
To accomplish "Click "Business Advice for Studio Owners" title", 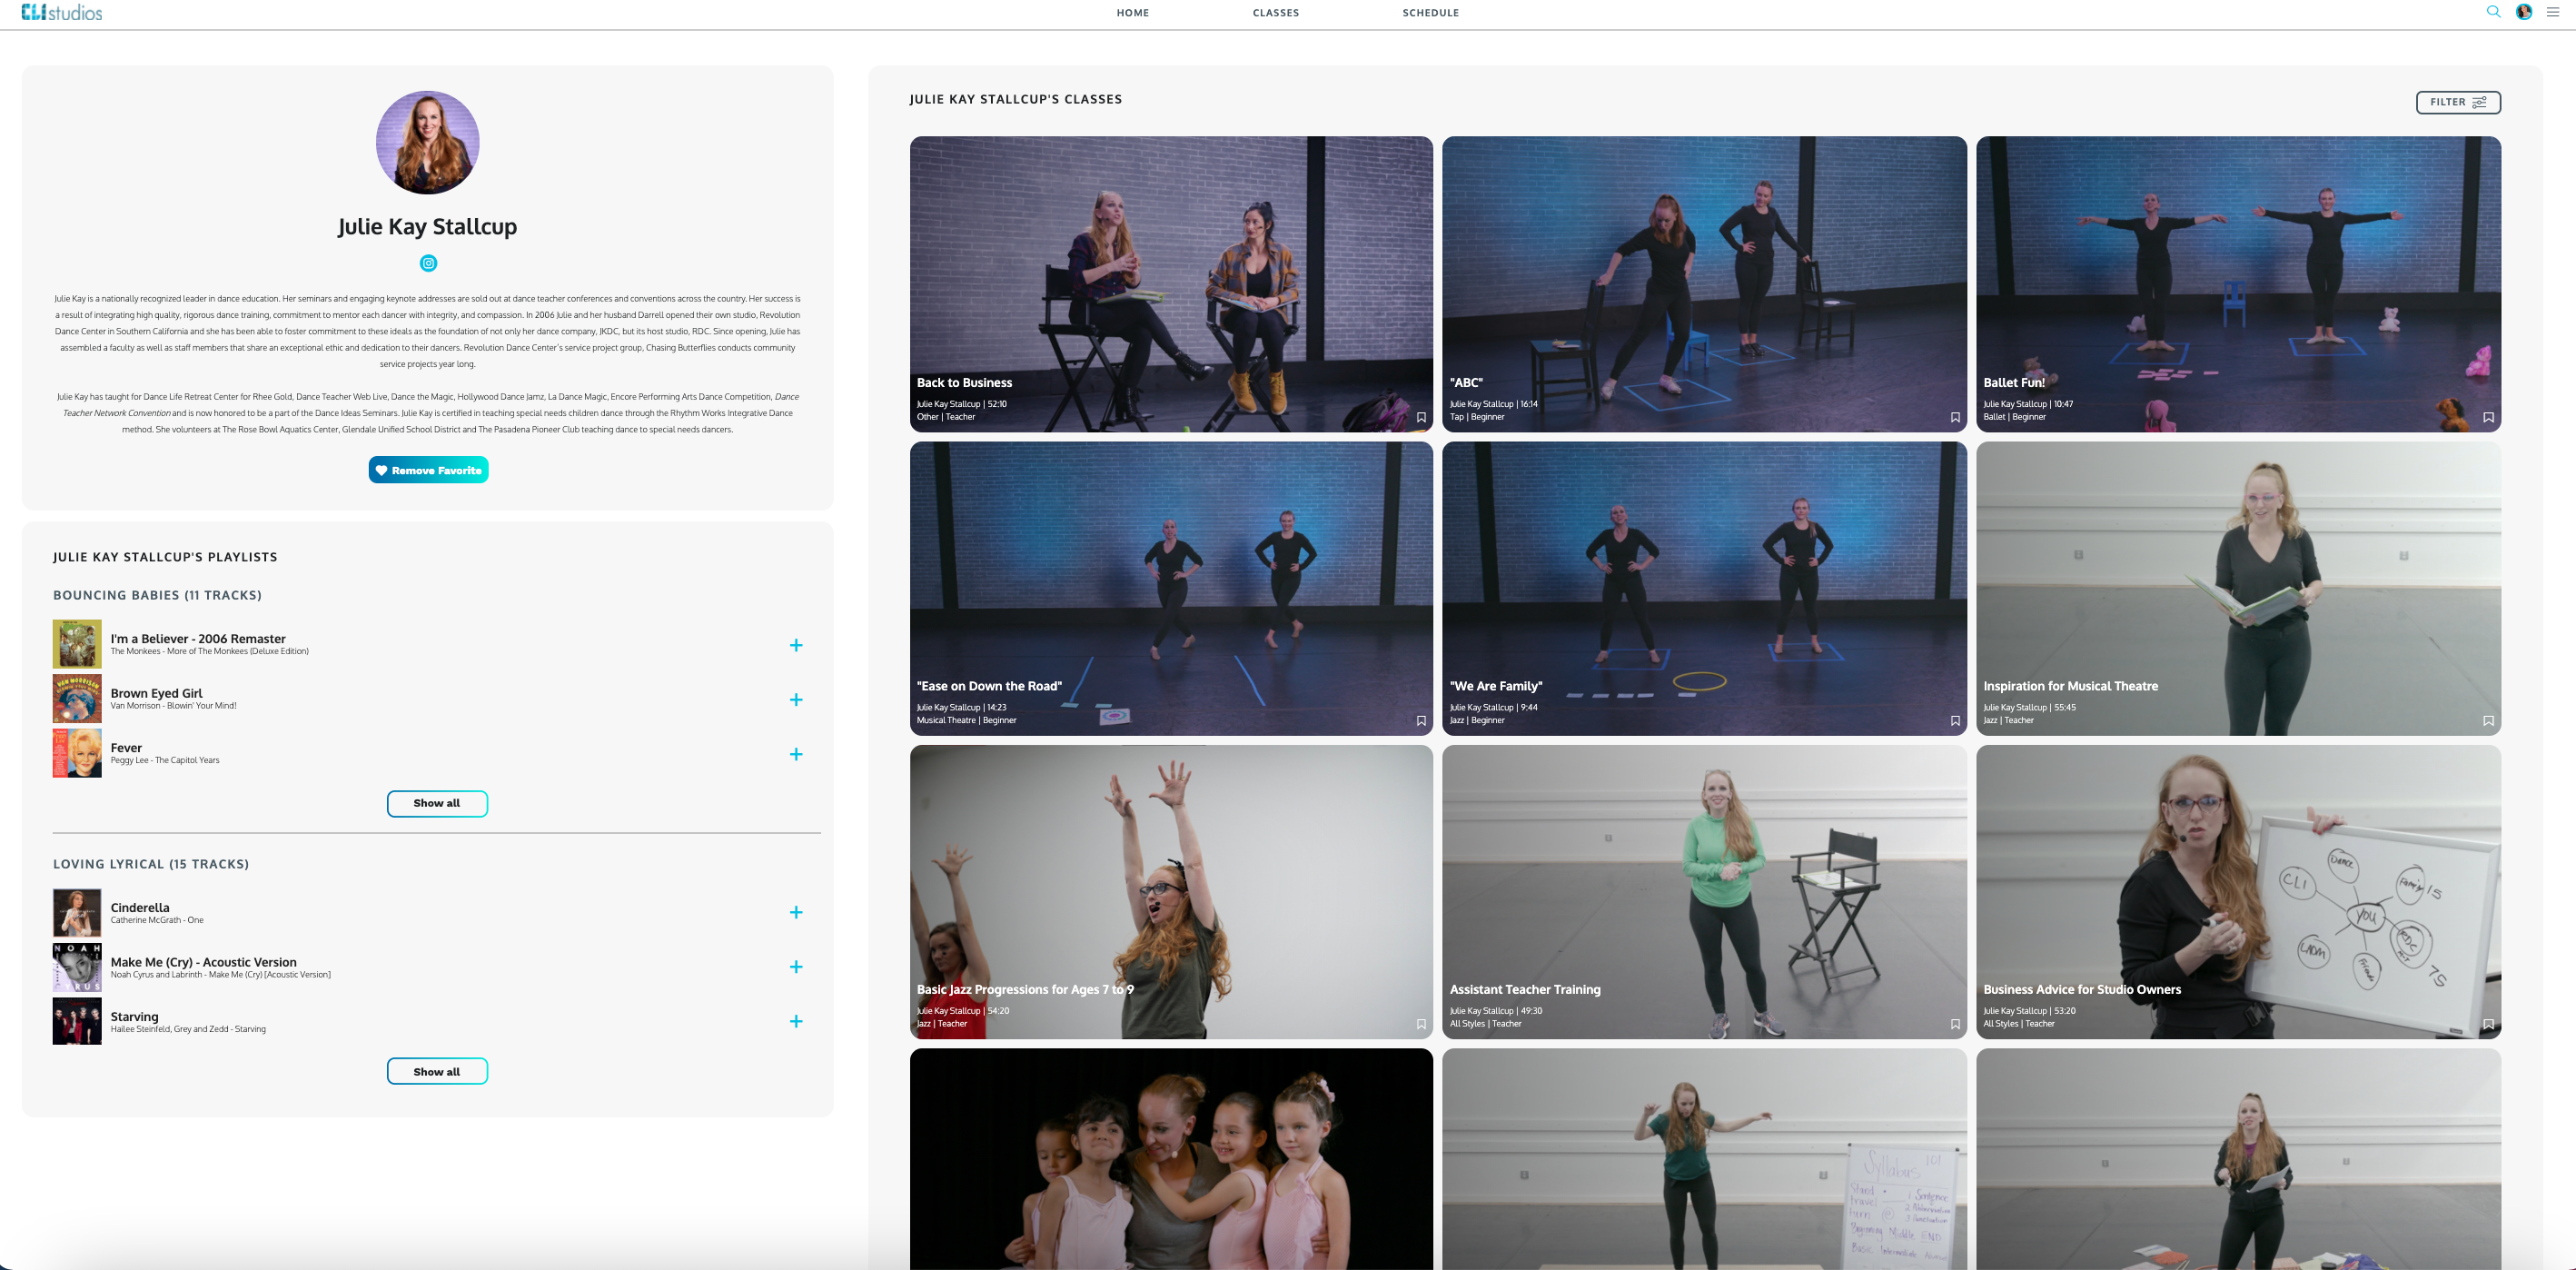I will 2082,989.
